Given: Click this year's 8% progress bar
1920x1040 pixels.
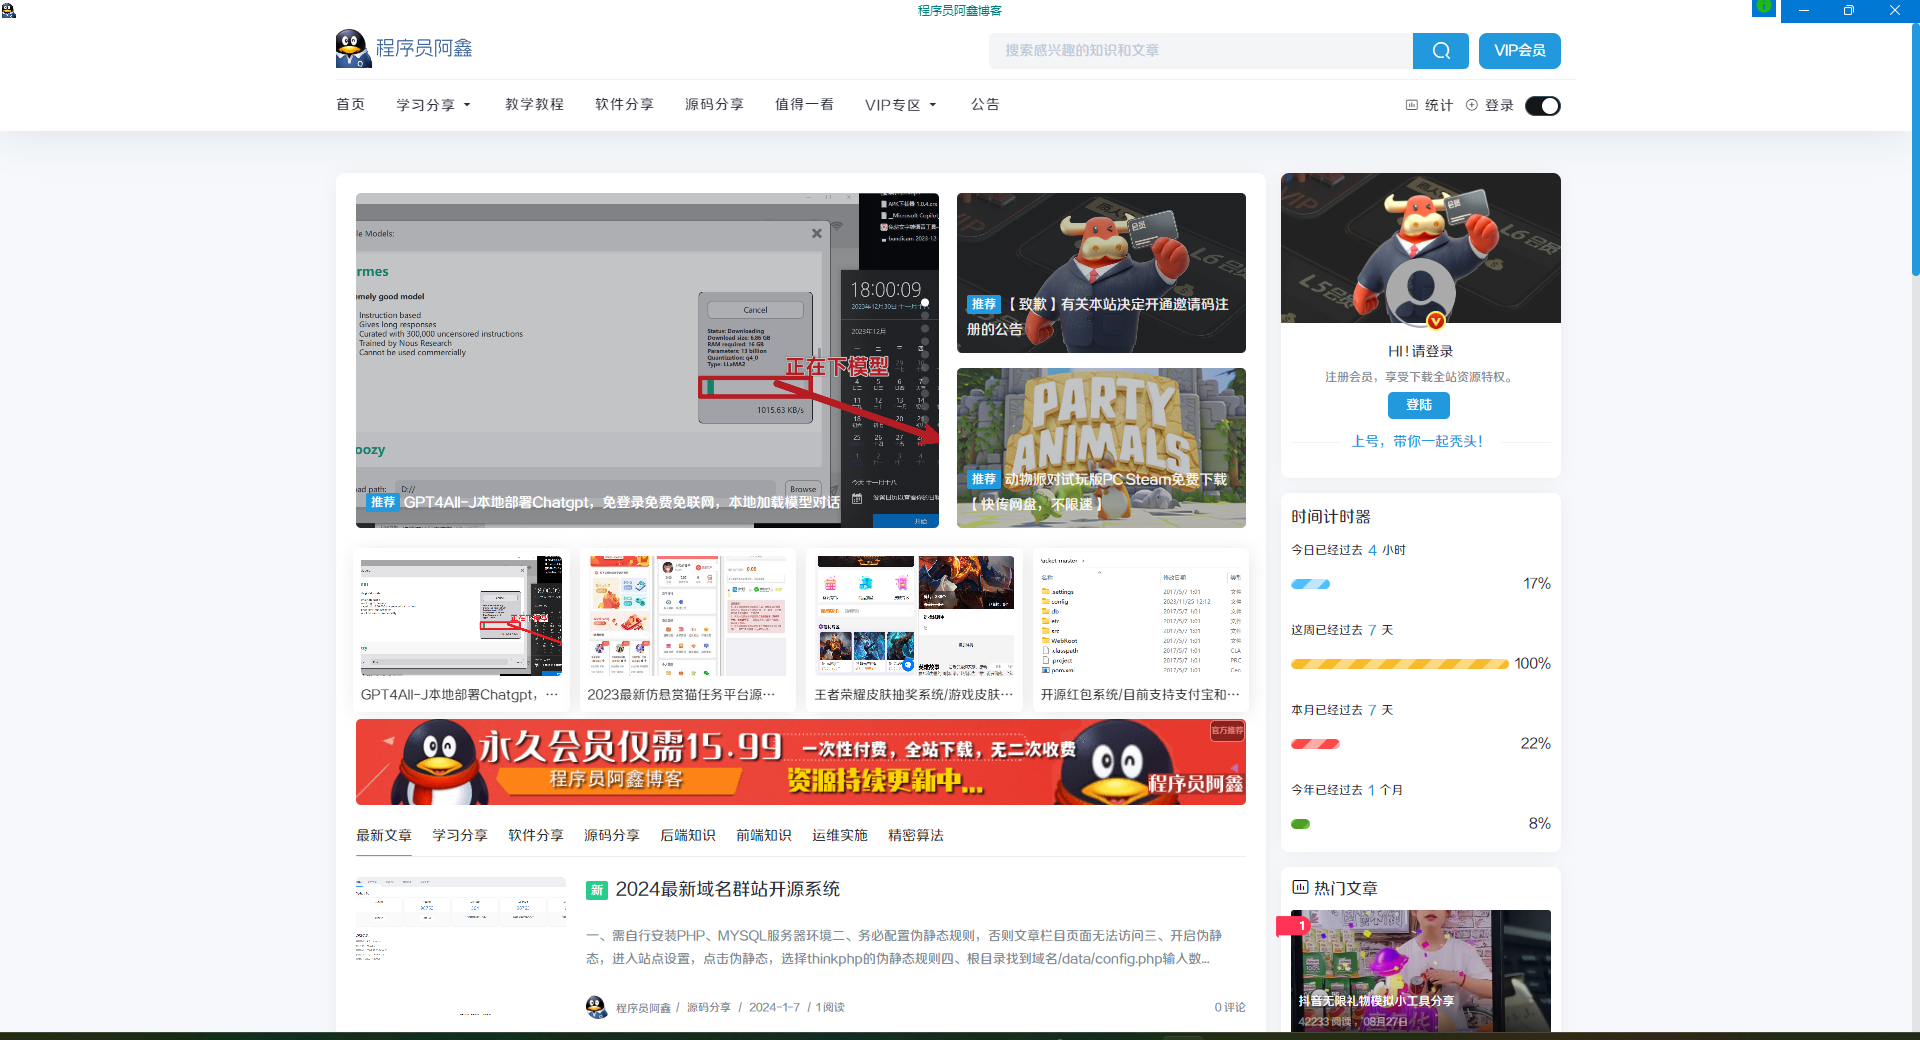Looking at the screenshot, I should click(x=1300, y=824).
